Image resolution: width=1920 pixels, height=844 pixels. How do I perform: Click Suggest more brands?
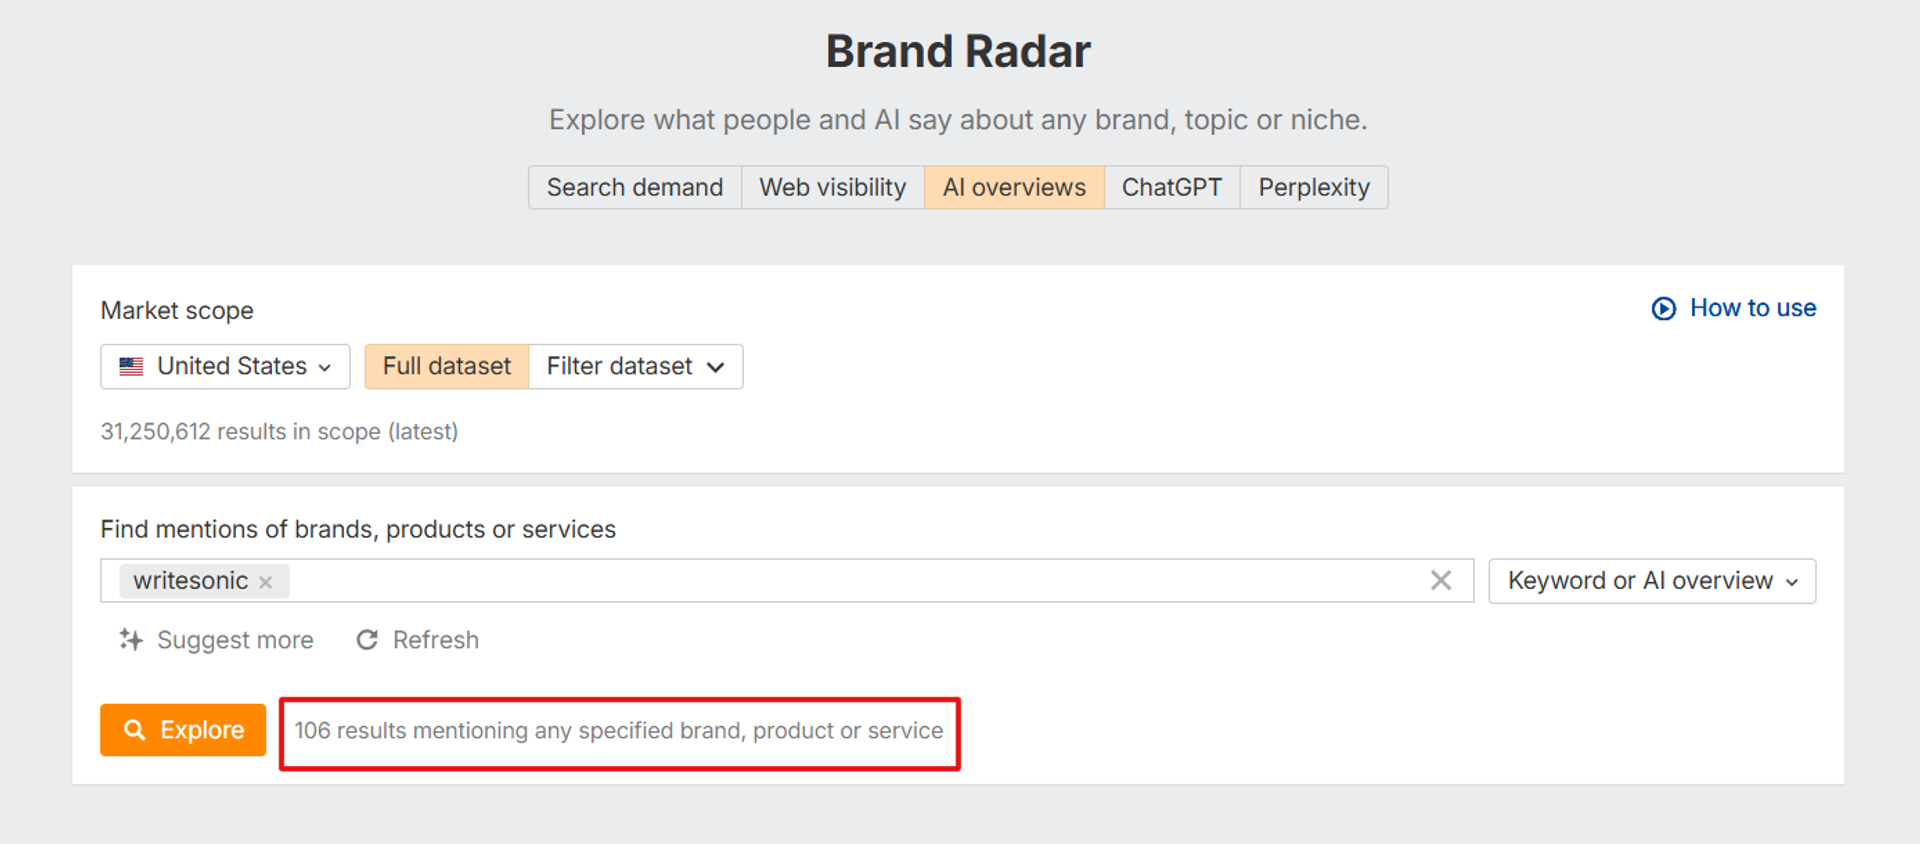[216, 640]
